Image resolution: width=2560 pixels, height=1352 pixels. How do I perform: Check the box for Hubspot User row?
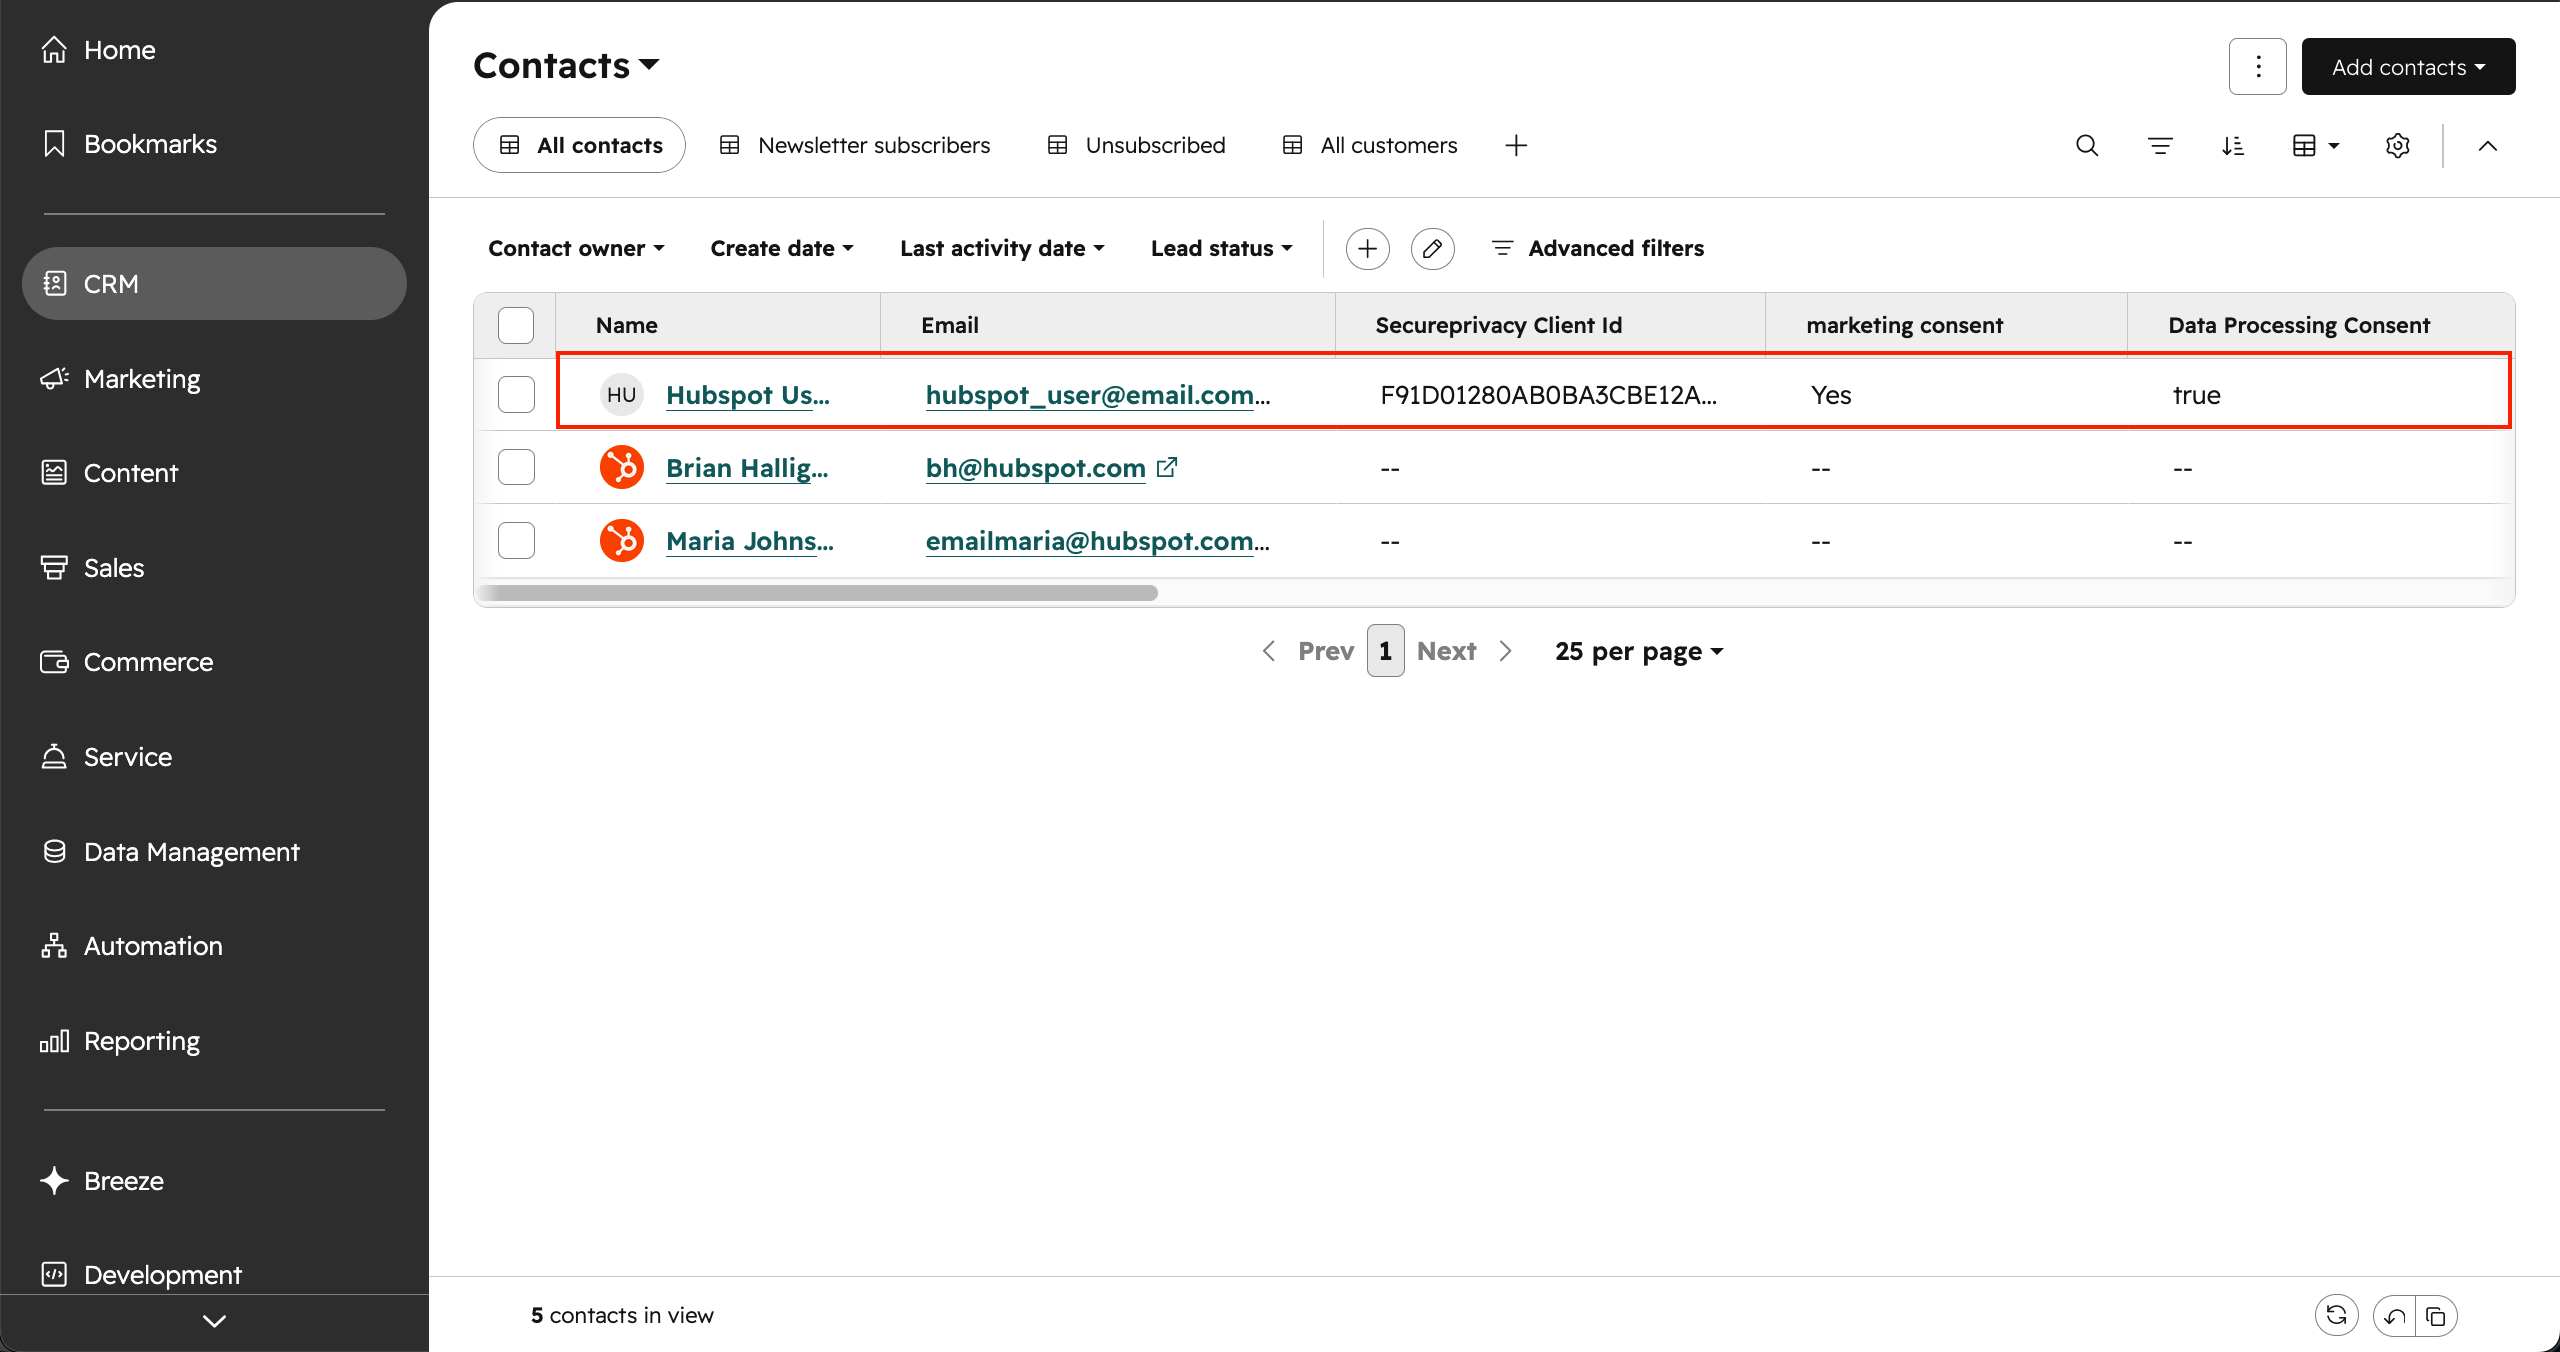pos(516,395)
